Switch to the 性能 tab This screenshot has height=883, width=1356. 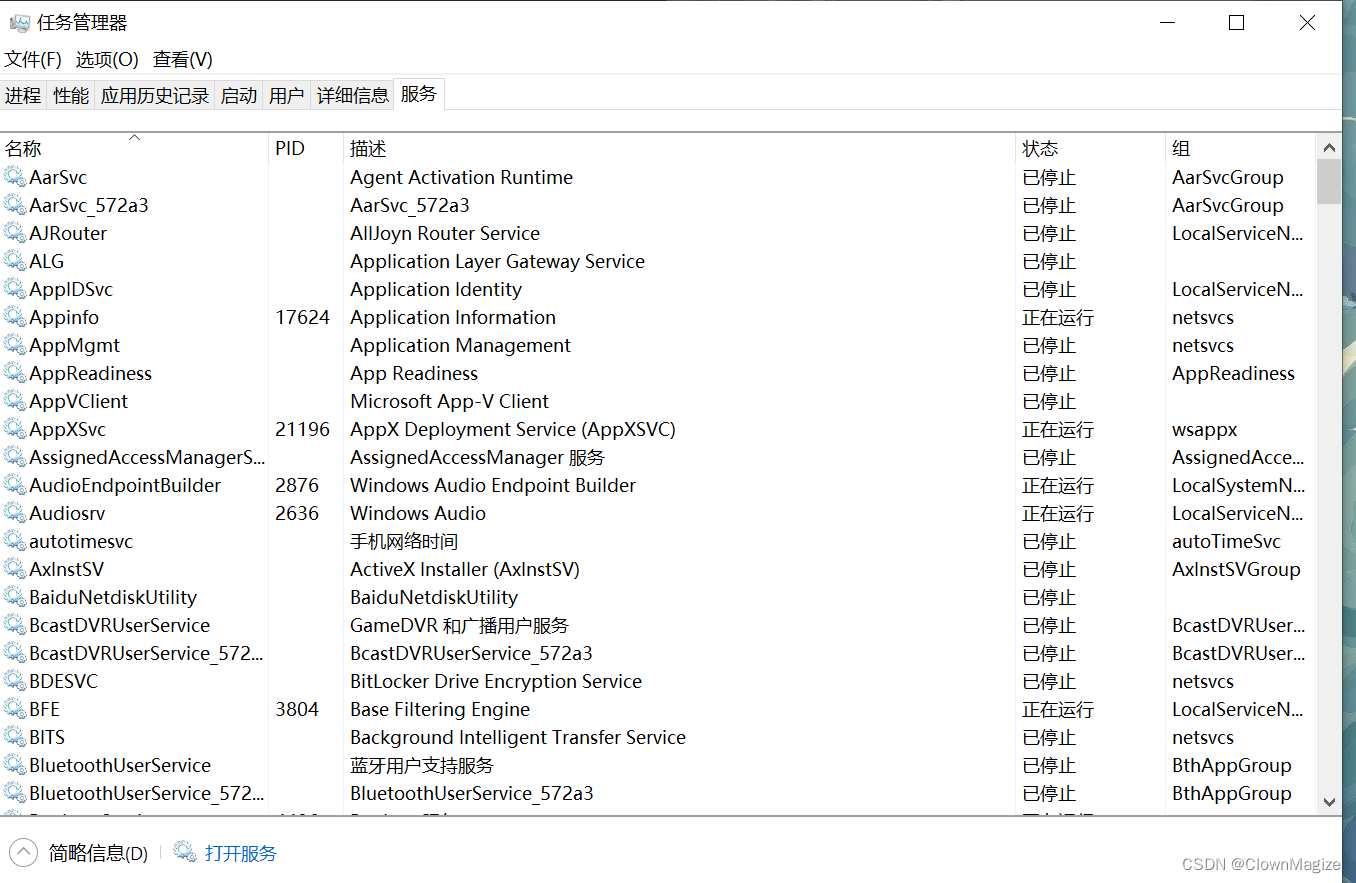pos(71,95)
